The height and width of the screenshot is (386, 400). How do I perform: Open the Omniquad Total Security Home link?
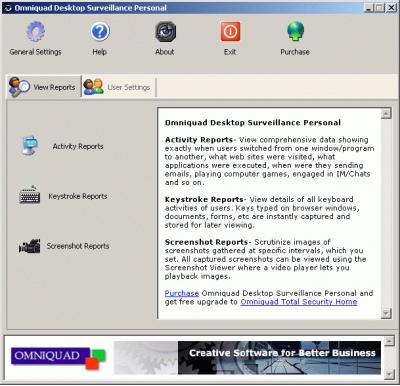[x=299, y=302]
